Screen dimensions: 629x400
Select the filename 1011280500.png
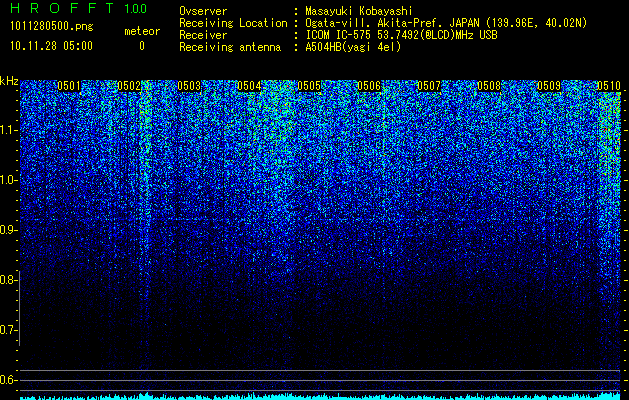coord(51,26)
